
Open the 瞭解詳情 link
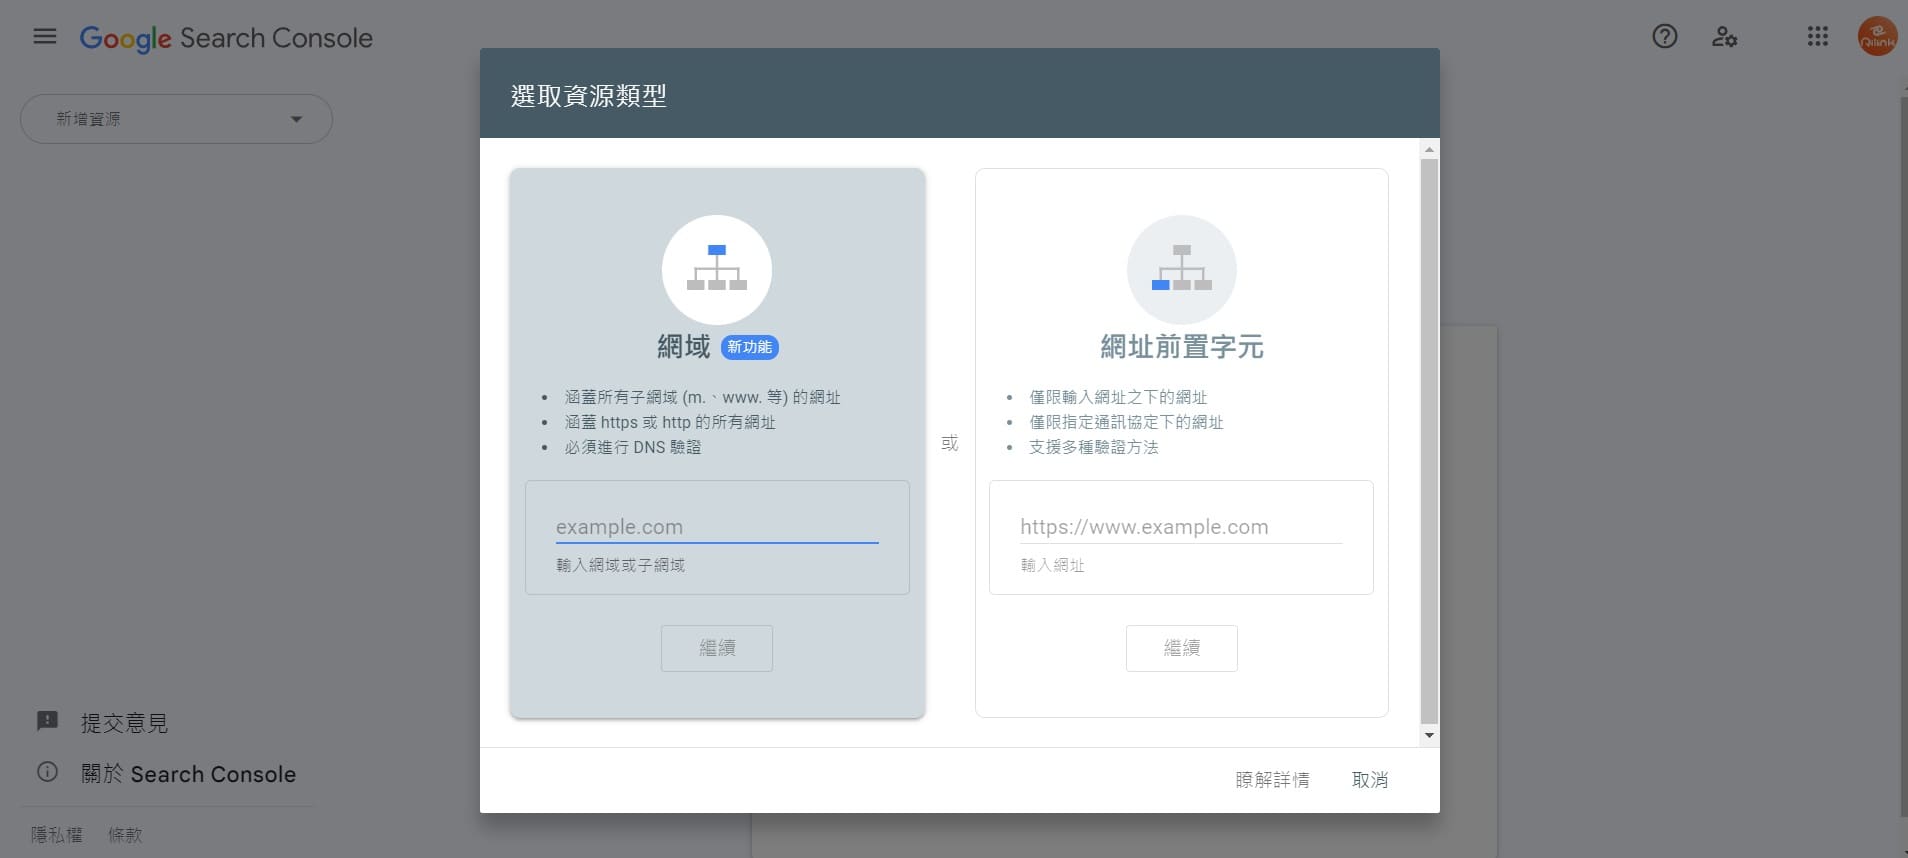[1272, 780]
